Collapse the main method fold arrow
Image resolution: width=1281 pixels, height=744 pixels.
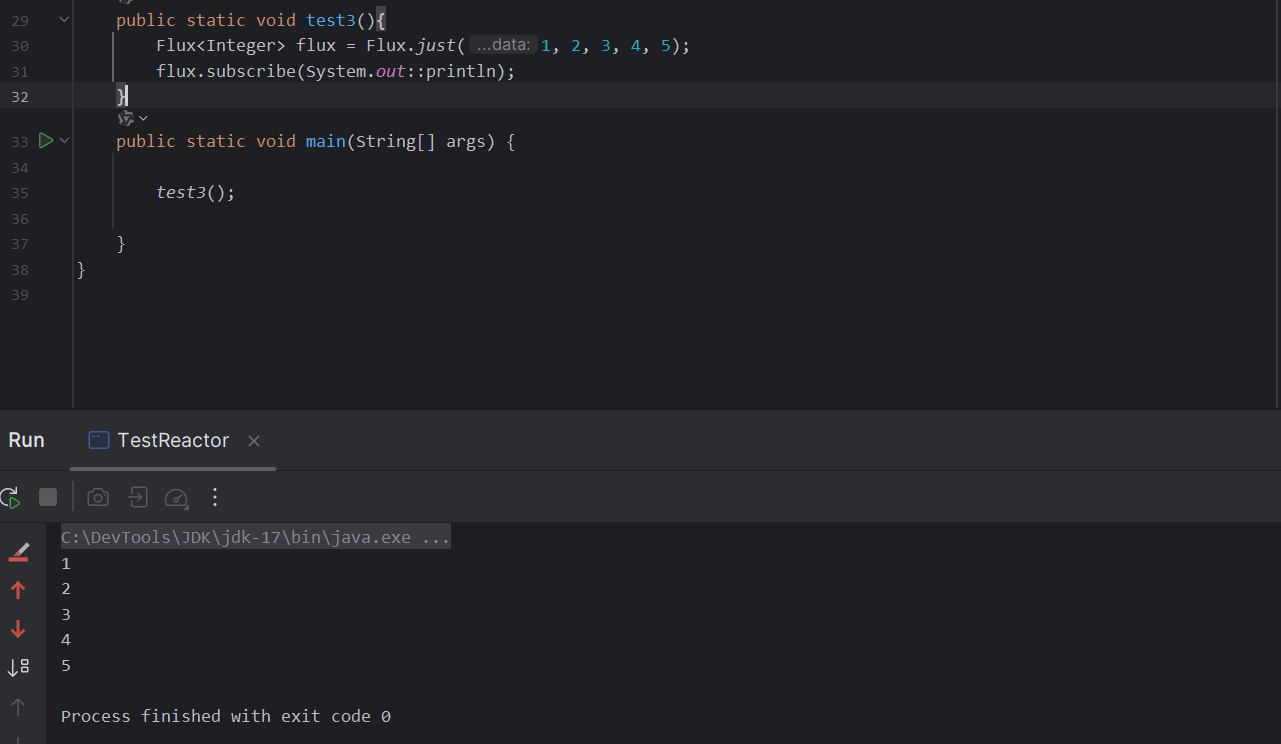[65, 141]
